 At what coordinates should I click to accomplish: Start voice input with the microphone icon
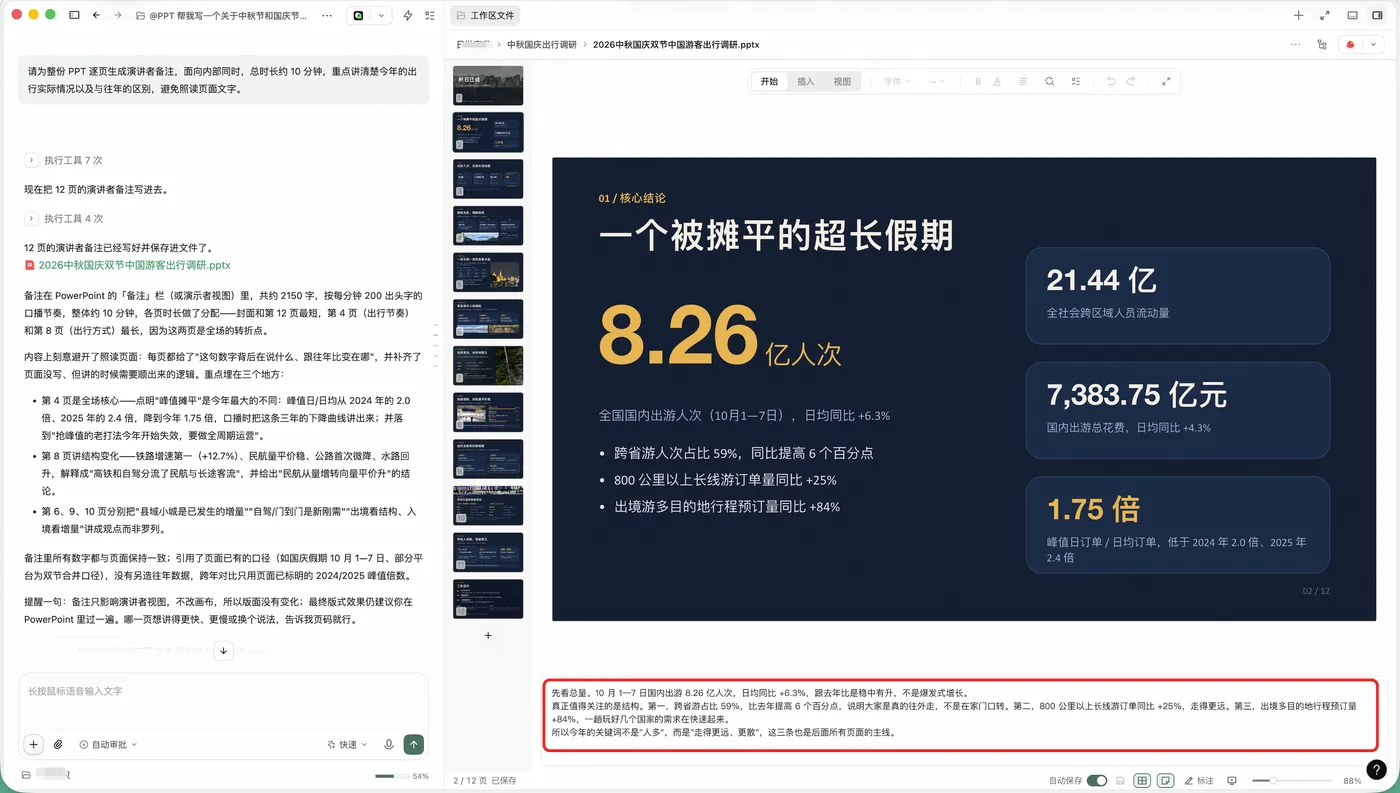[390, 744]
